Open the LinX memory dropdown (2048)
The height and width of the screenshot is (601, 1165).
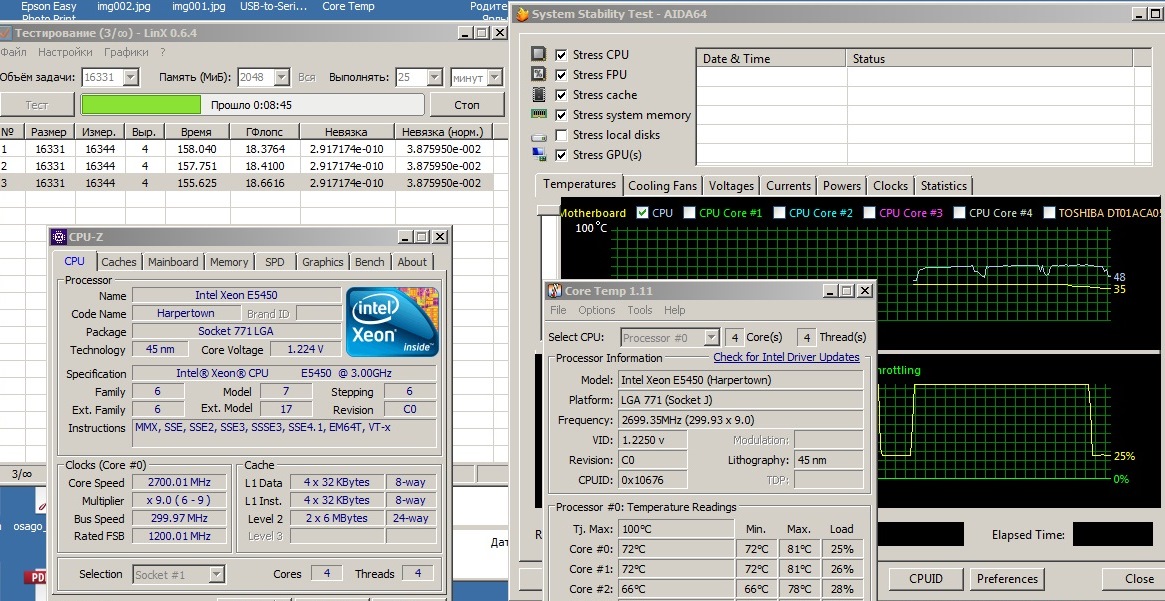click(x=282, y=77)
